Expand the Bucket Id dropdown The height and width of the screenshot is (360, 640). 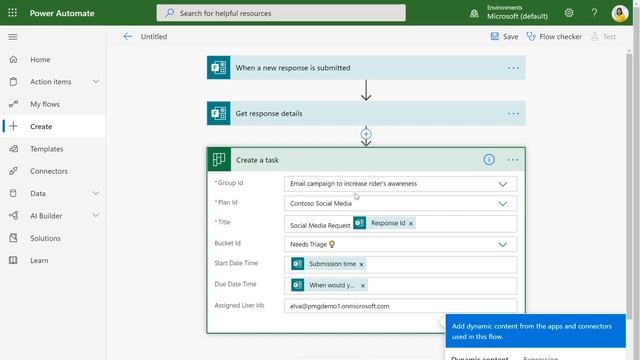tap(502, 244)
